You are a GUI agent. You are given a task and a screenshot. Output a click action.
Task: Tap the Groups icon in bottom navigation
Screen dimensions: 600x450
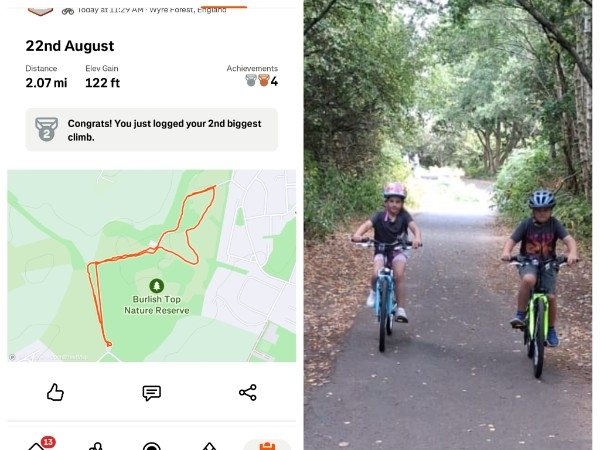[96, 446]
